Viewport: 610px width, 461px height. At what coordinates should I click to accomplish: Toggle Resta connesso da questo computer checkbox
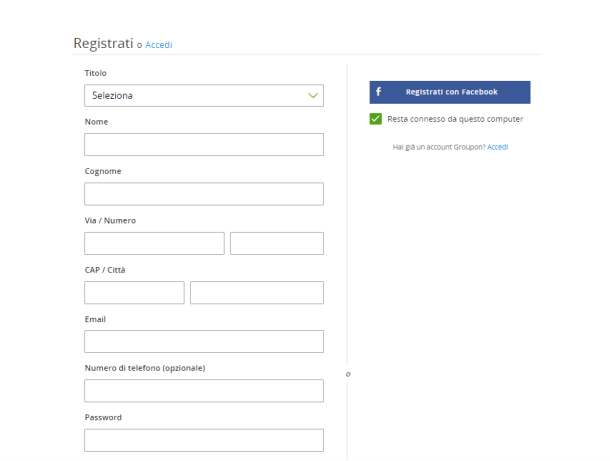375,119
